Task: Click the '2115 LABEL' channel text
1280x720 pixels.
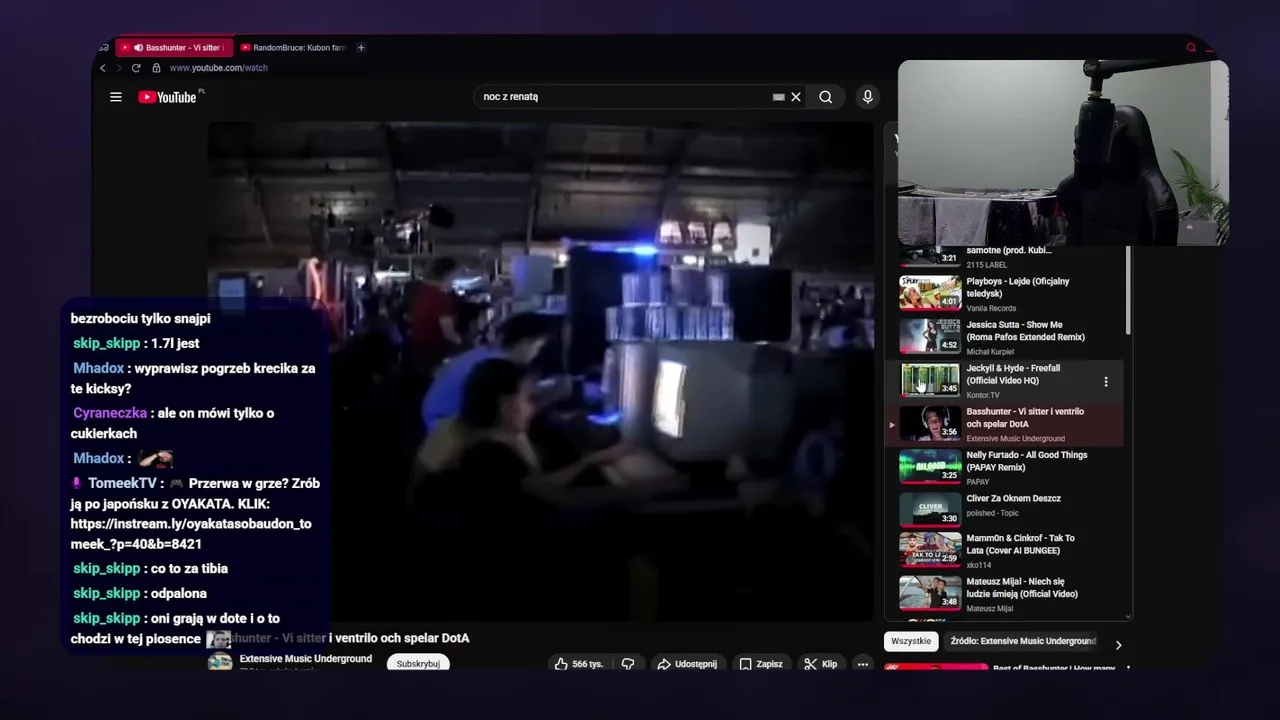Action: pos(987,265)
